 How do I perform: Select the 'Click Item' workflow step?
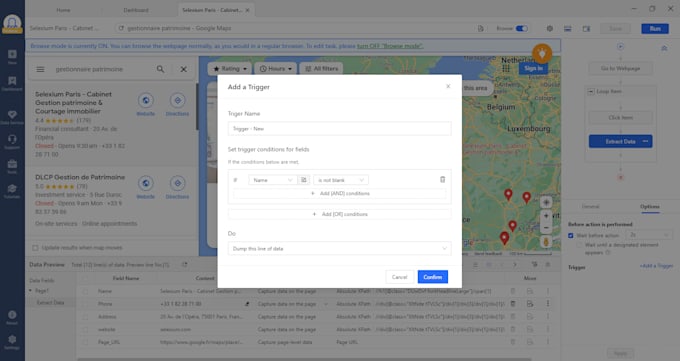pyautogui.click(x=620, y=118)
